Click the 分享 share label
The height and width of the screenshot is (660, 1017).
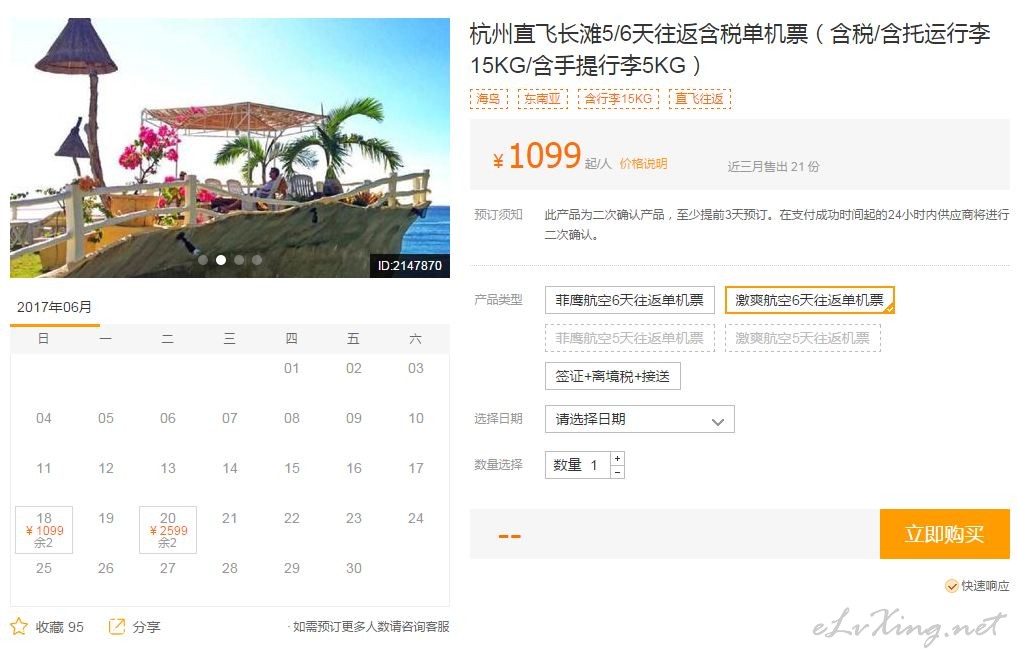pyautogui.click(x=146, y=627)
